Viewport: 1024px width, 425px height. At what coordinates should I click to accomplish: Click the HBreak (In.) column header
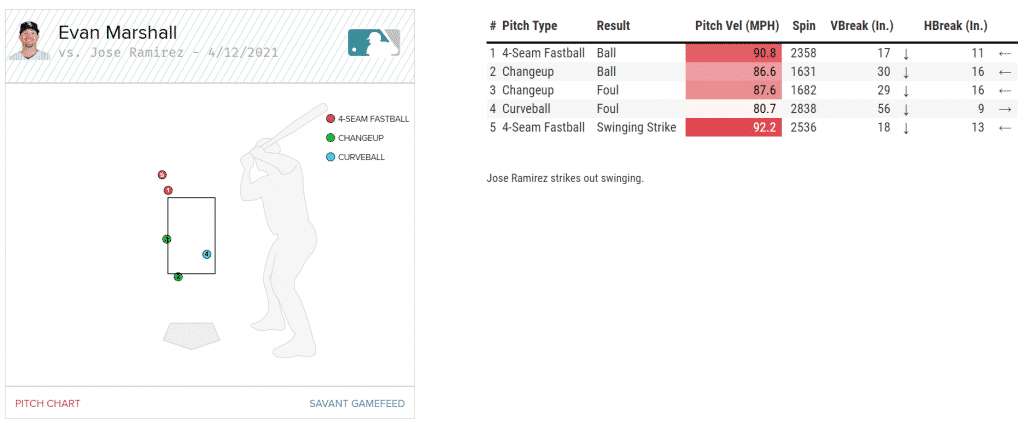956,26
